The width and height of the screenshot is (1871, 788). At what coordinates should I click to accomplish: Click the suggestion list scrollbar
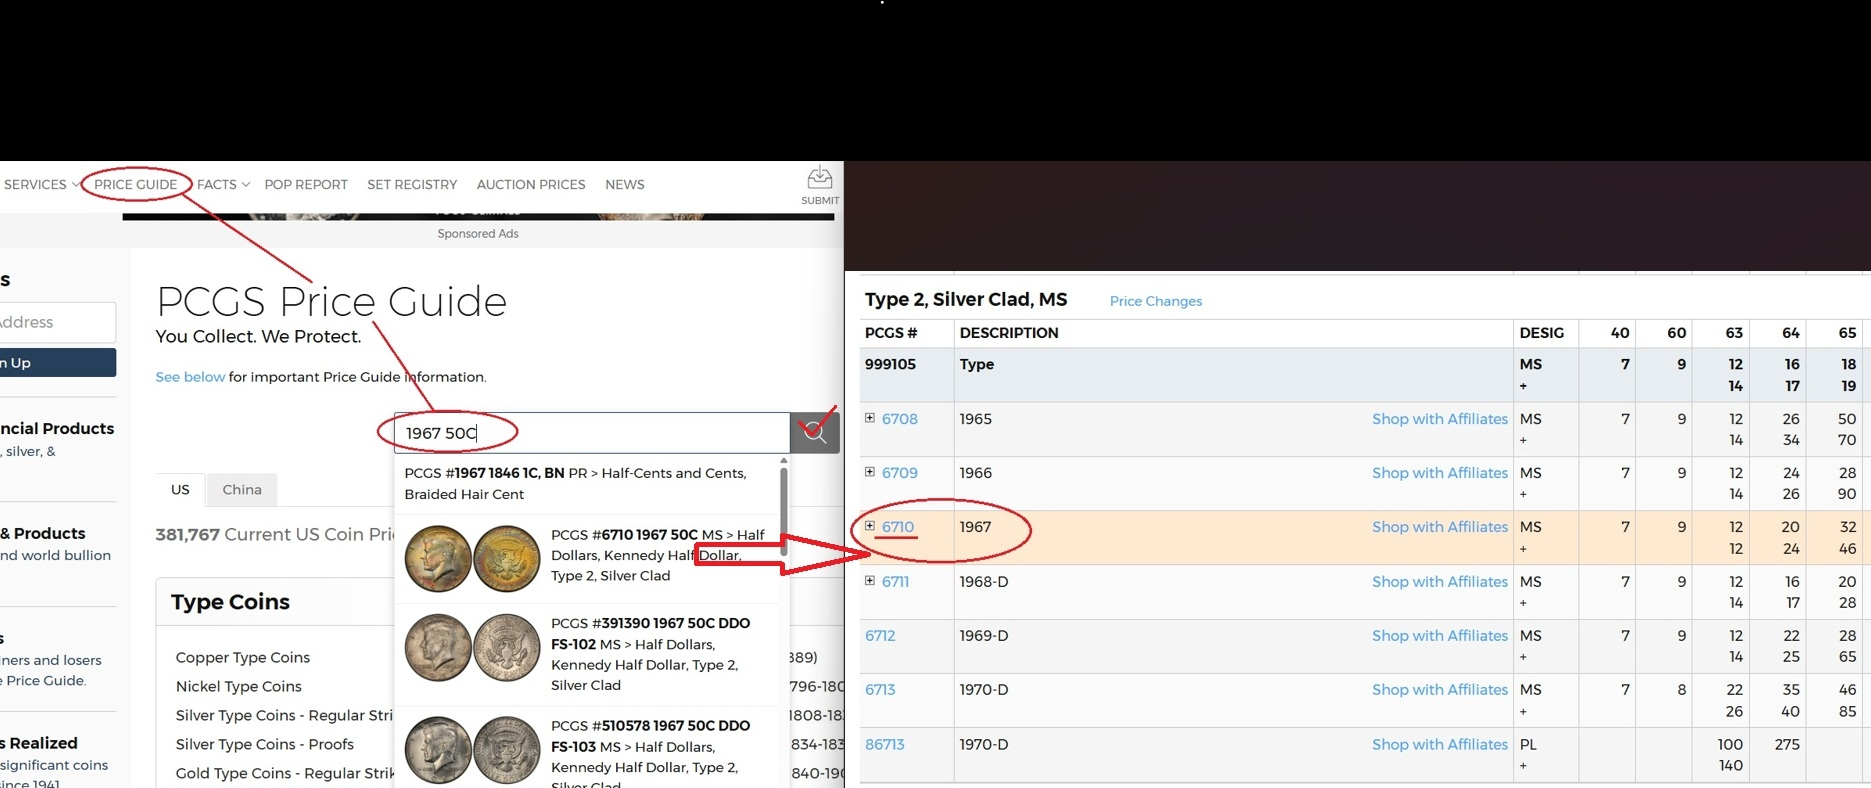783,513
